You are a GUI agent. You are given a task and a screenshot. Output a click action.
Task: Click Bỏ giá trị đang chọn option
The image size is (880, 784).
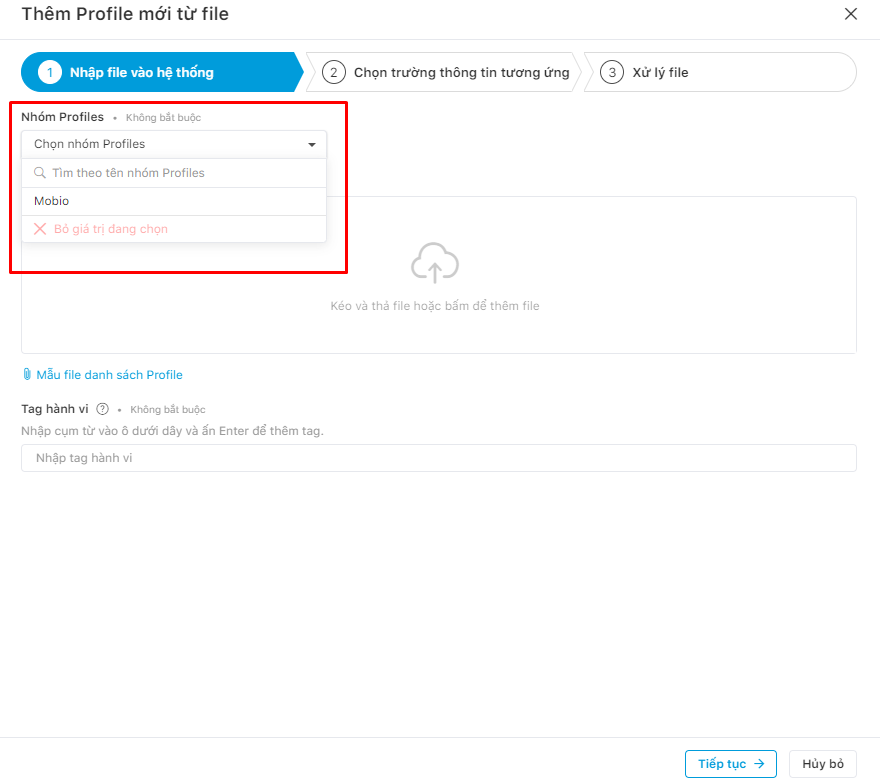pos(174,229)
